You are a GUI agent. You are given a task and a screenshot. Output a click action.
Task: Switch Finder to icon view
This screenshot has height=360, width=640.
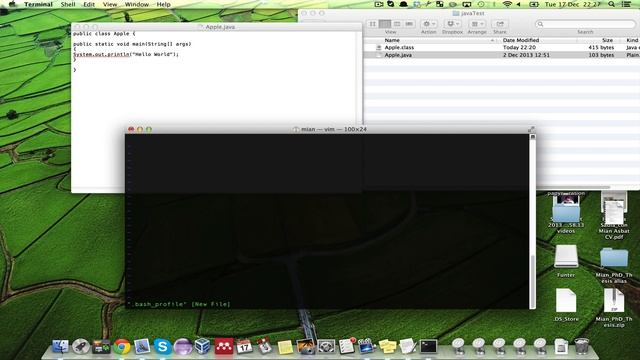373,24
